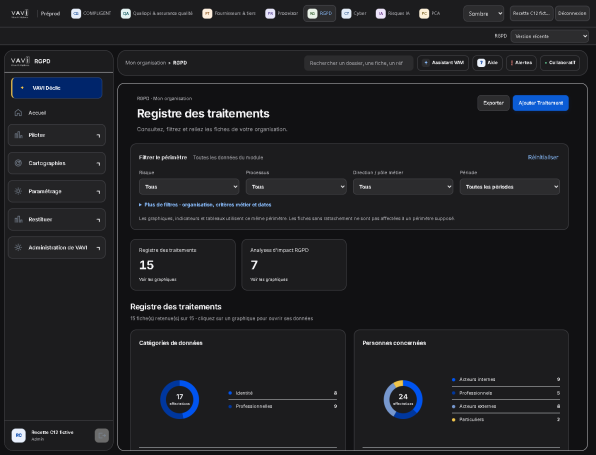Open the COMPLIGENT module icon

pos(76,14)
